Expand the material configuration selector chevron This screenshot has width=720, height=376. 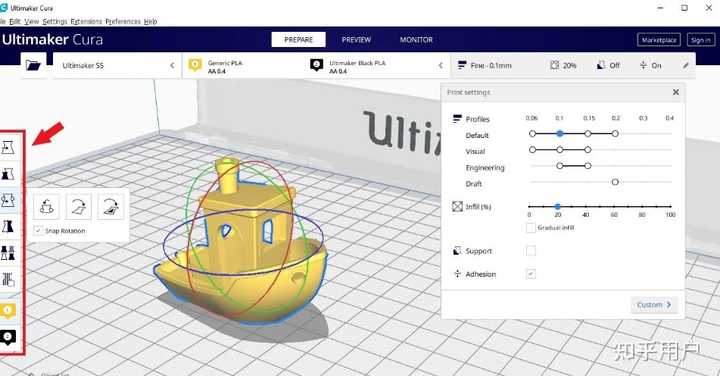(x=441, y=66)
